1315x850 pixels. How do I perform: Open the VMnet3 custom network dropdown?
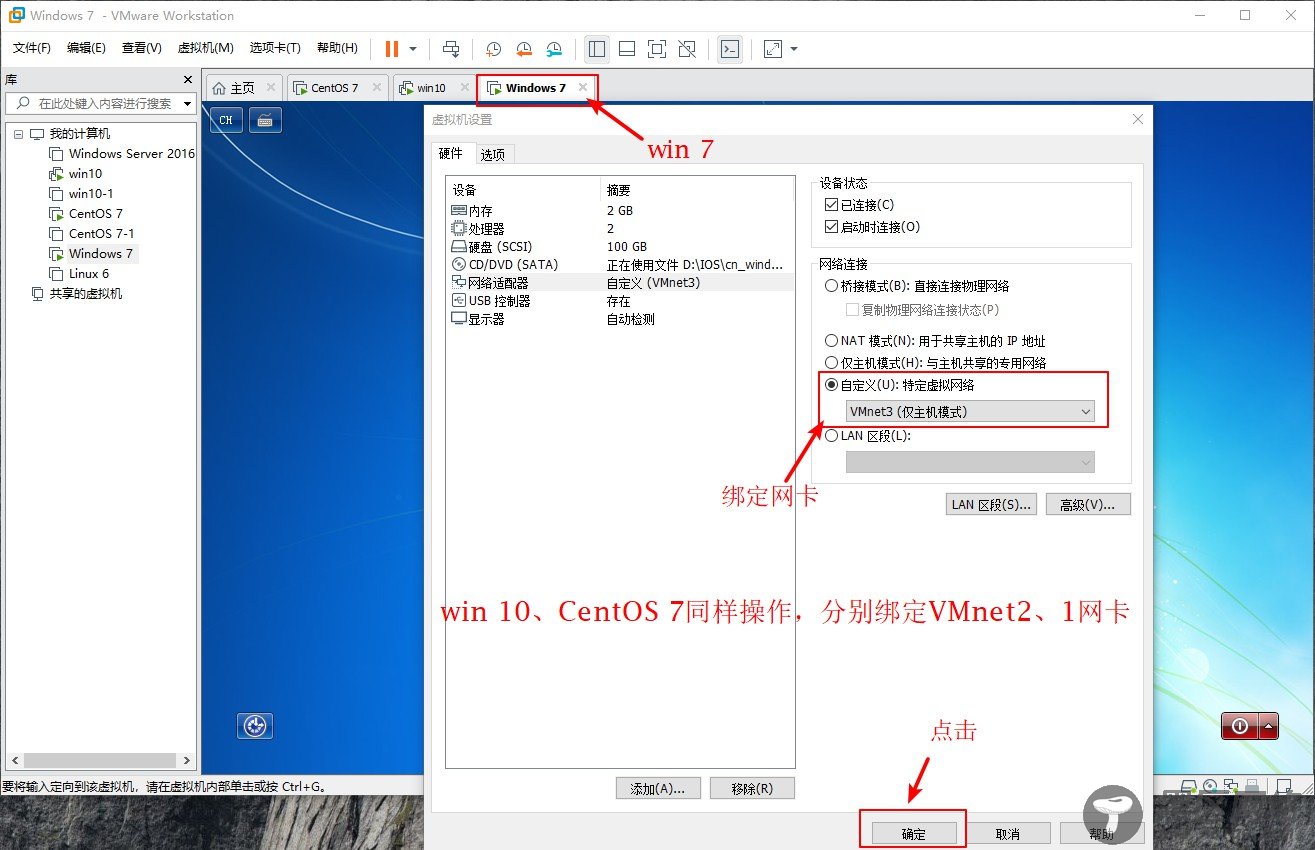[970, 411]
